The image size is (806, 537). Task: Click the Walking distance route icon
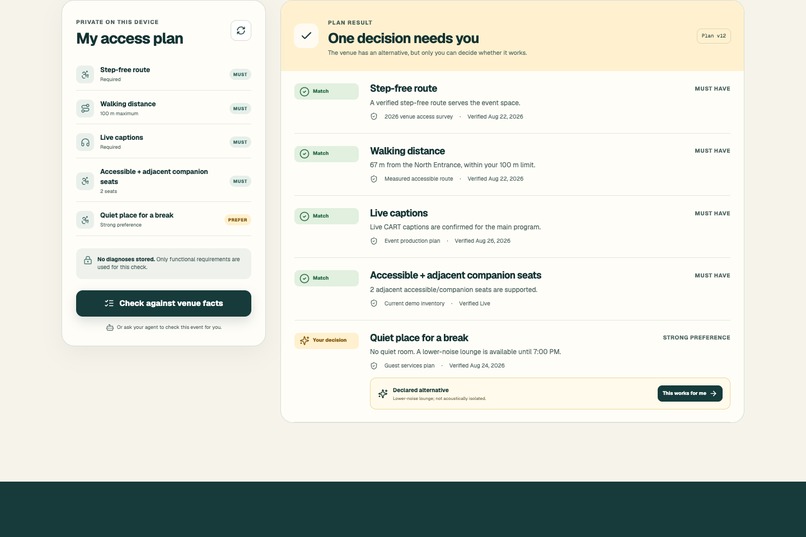click(x=85, y=108)
